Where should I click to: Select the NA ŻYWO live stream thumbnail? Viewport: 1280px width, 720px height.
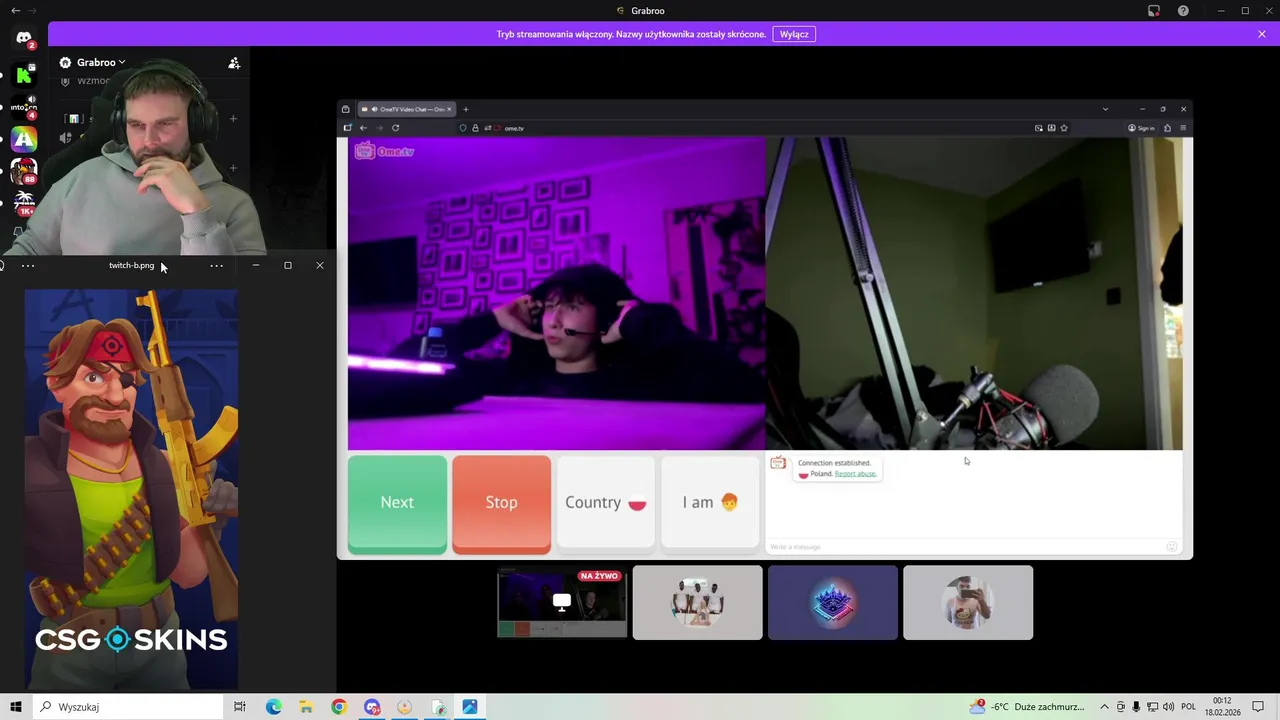(x=562, y=603)
